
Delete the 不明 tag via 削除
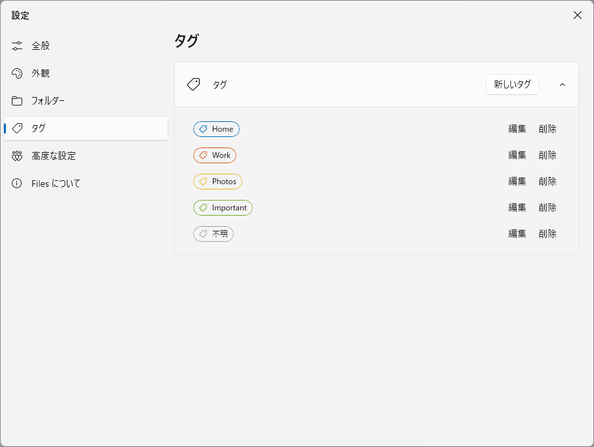(547, 234)
